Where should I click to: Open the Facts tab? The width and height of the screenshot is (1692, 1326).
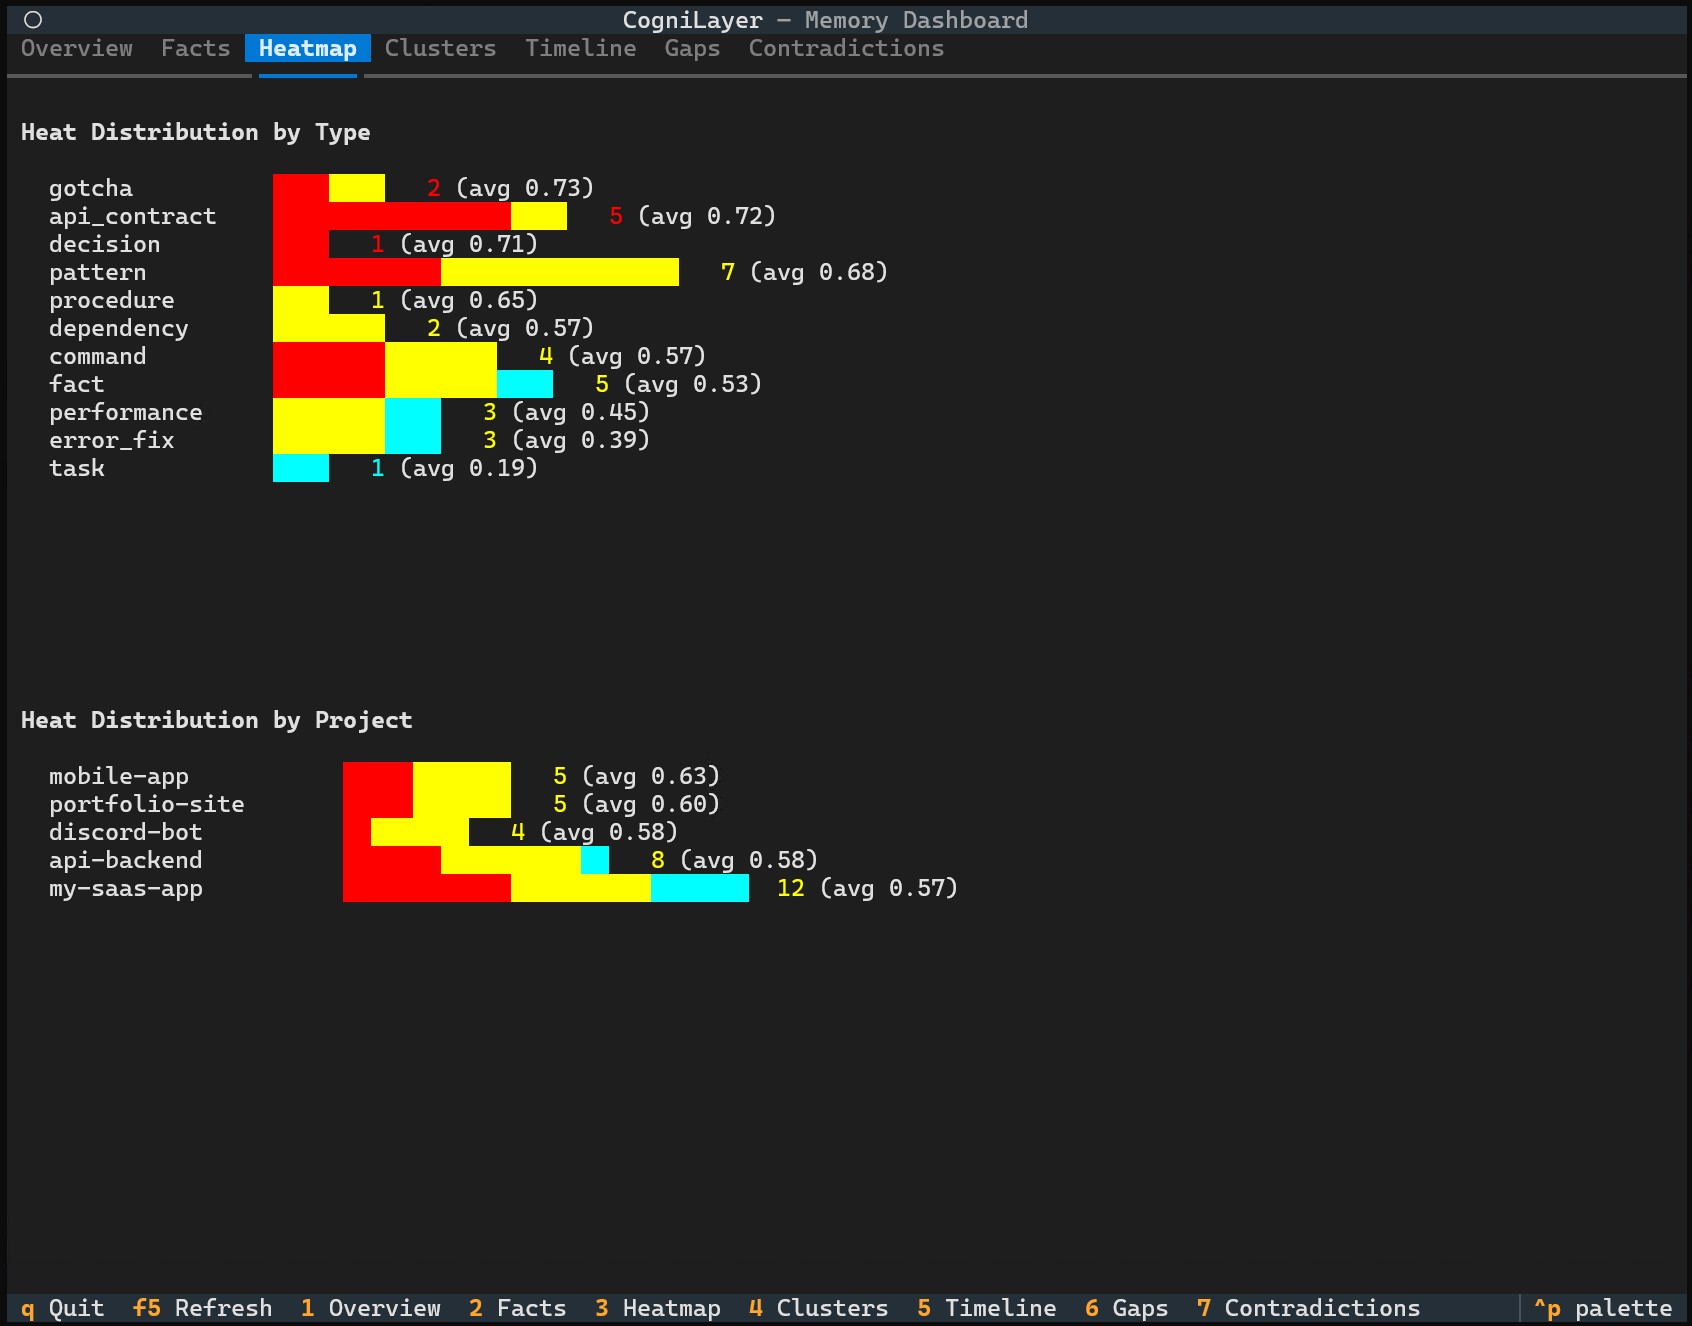pyautogui.click(x=195, y=48)
